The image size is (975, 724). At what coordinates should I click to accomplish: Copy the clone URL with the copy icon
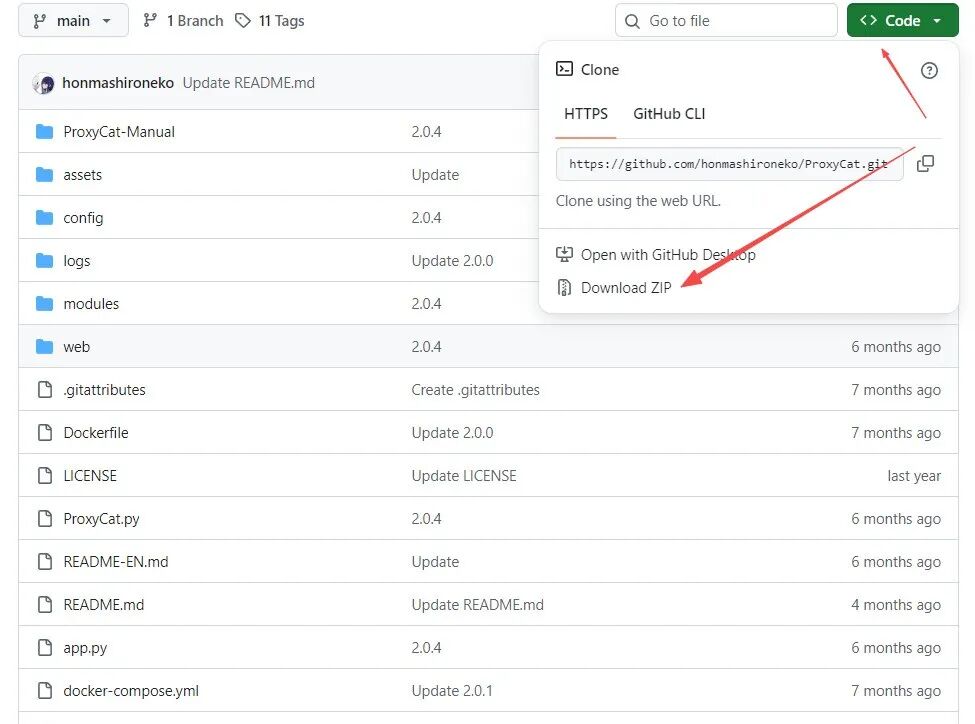pyautogui.click(x=925, y=164)
